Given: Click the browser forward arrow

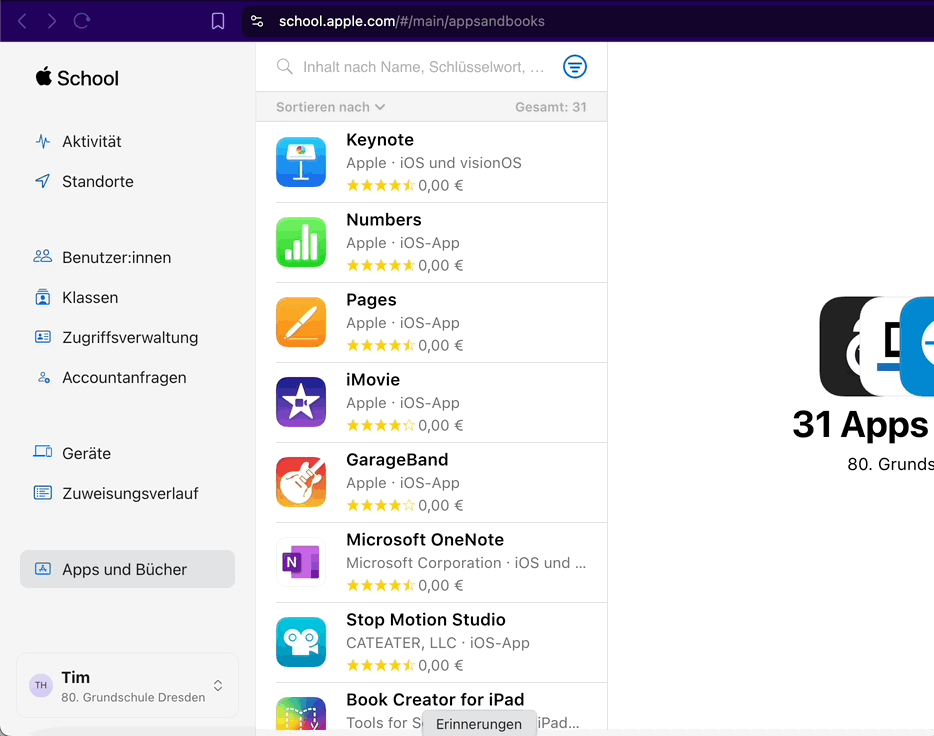Looking at the screenshot, I should 52,21.
